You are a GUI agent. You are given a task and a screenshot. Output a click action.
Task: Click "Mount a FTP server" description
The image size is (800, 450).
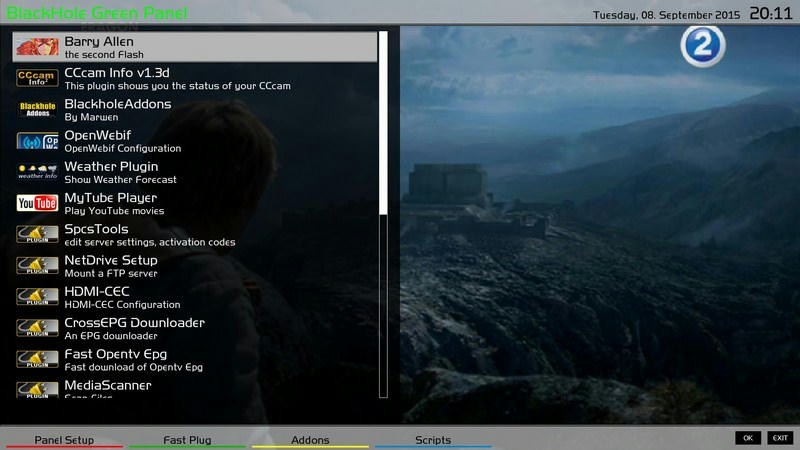tap(111, 273)
